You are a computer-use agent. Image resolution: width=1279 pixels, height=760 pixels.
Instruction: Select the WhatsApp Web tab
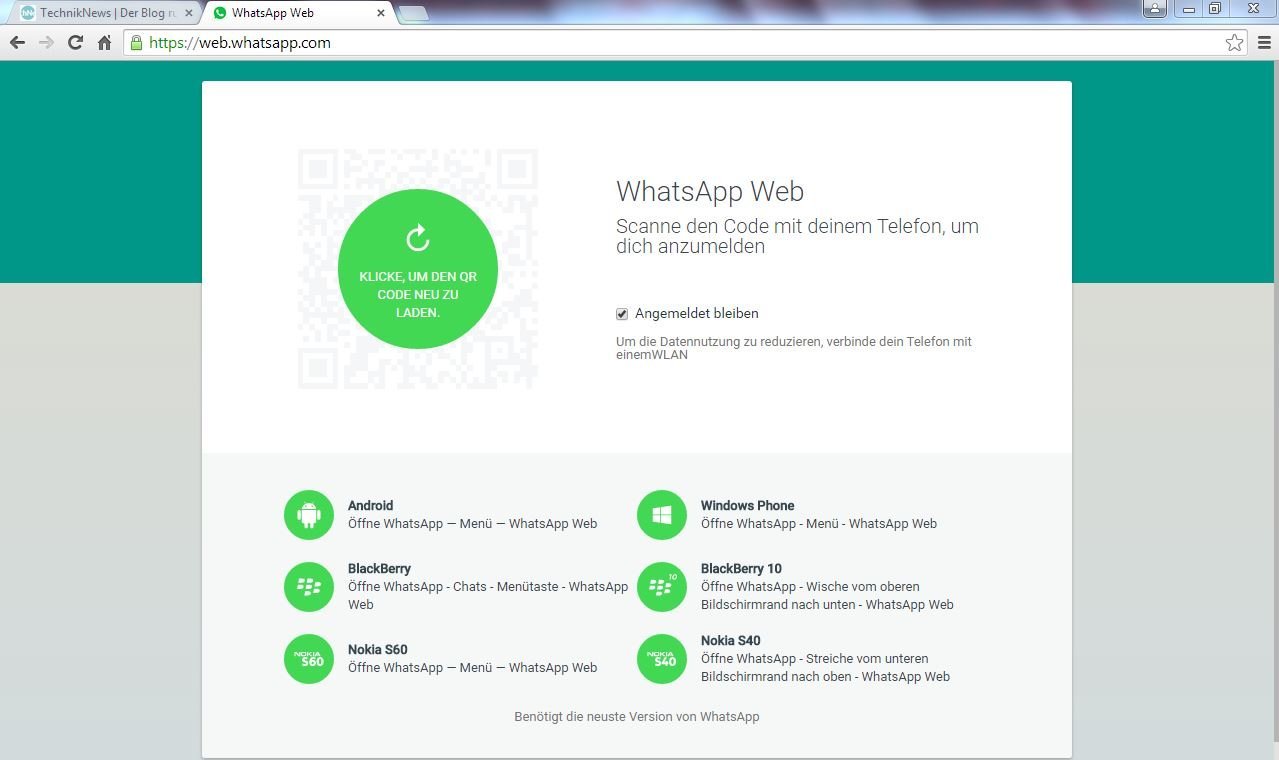coord(299,13)
